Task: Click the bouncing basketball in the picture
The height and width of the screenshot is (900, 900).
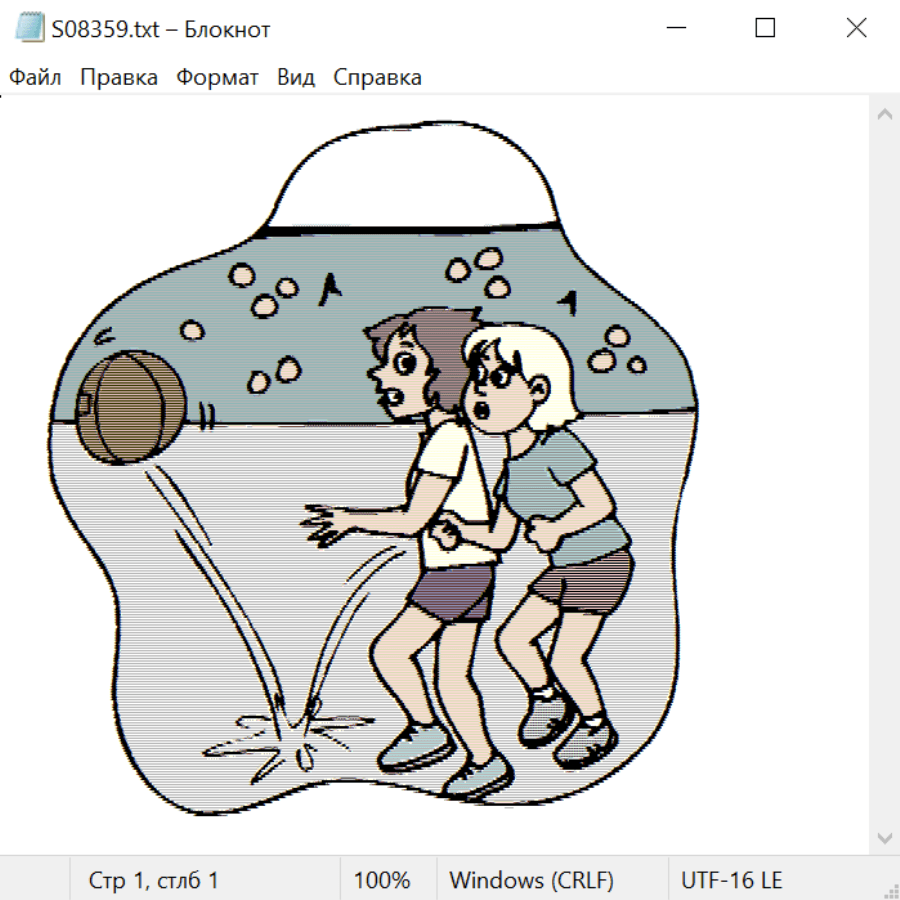Action: [x=127, y=407]
